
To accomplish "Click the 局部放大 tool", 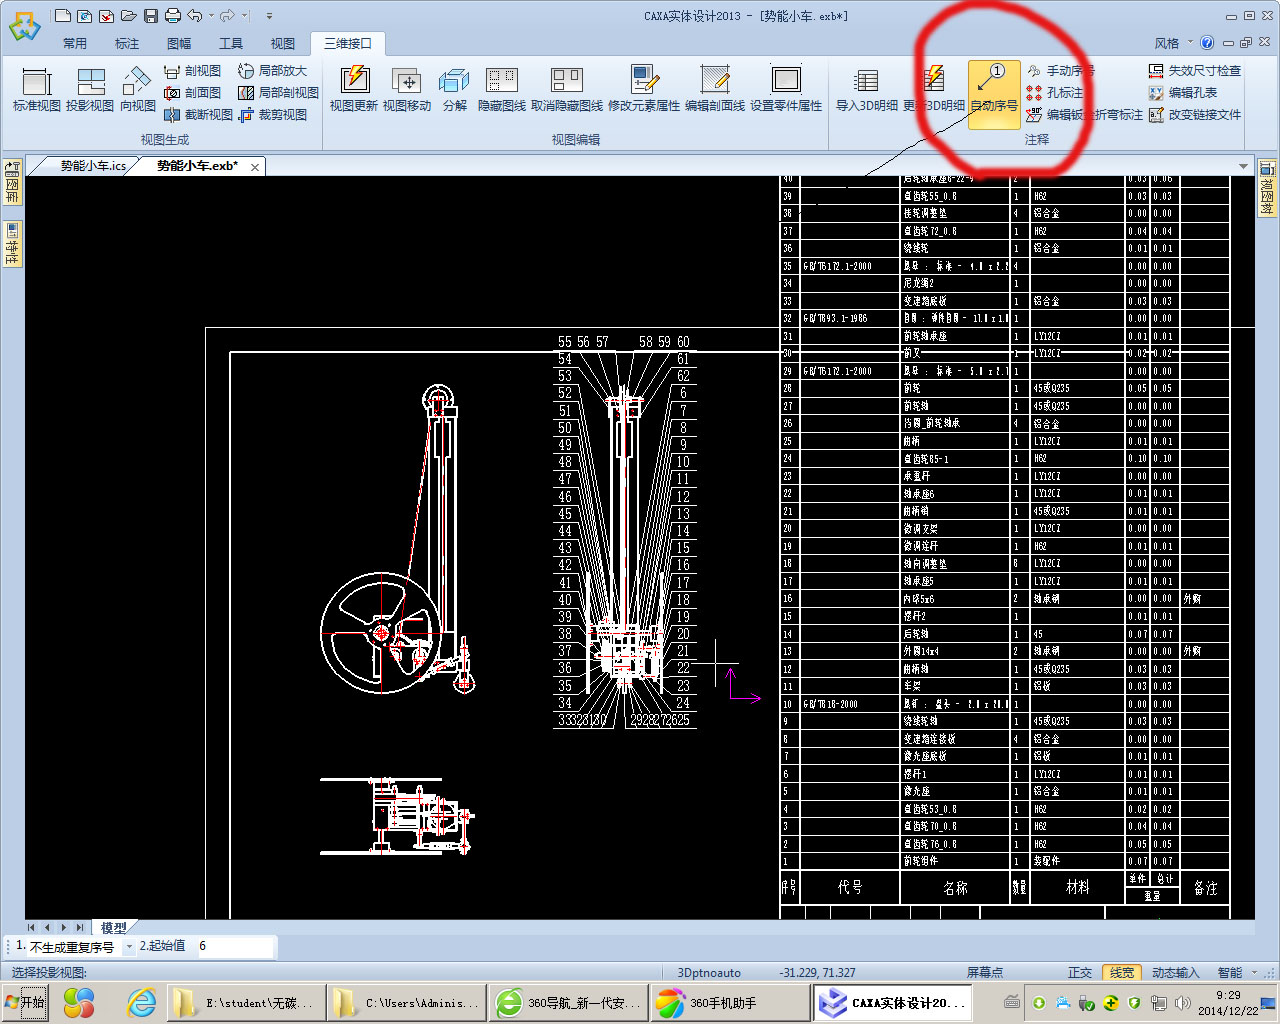I will [272, 71].
